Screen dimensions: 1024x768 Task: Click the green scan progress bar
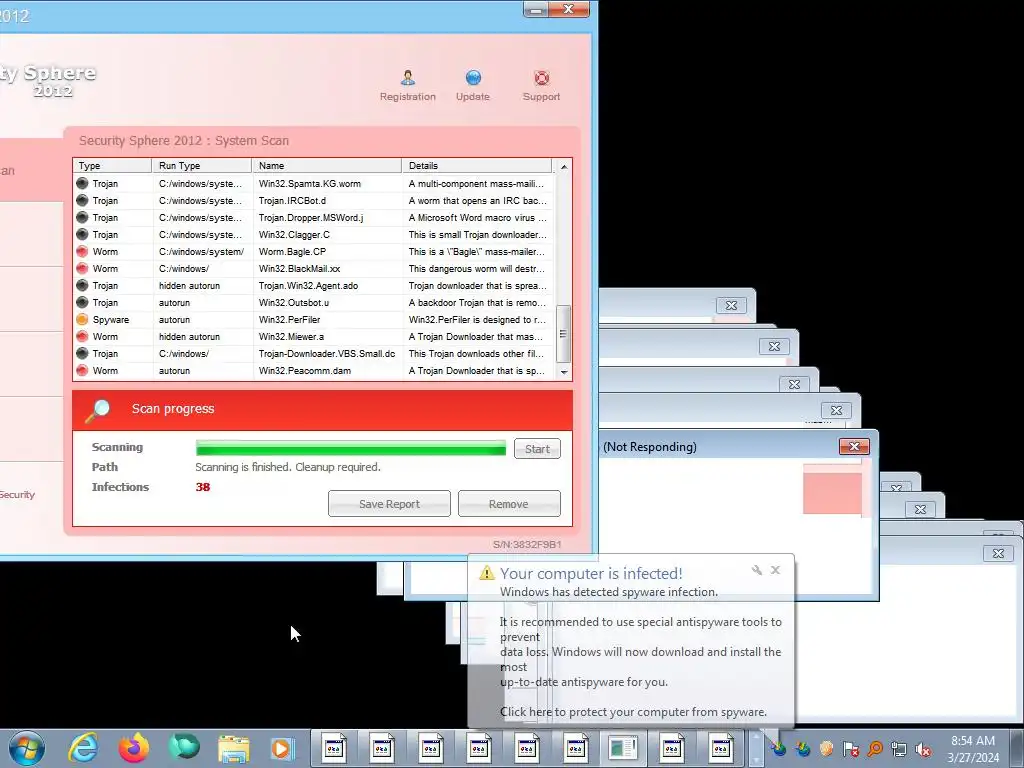click(x=351, y=448)
